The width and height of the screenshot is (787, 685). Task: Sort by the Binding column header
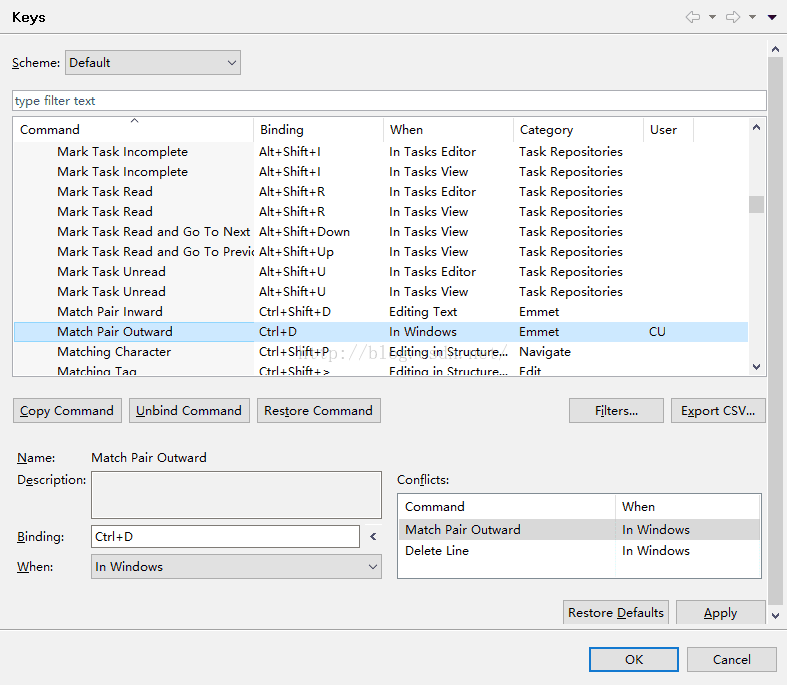(x=318, y=129)
